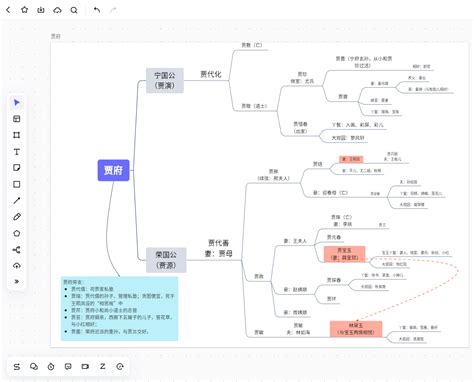Open the templates panel icon
This screenshot has width=474, height=382.
pos(17,119)
